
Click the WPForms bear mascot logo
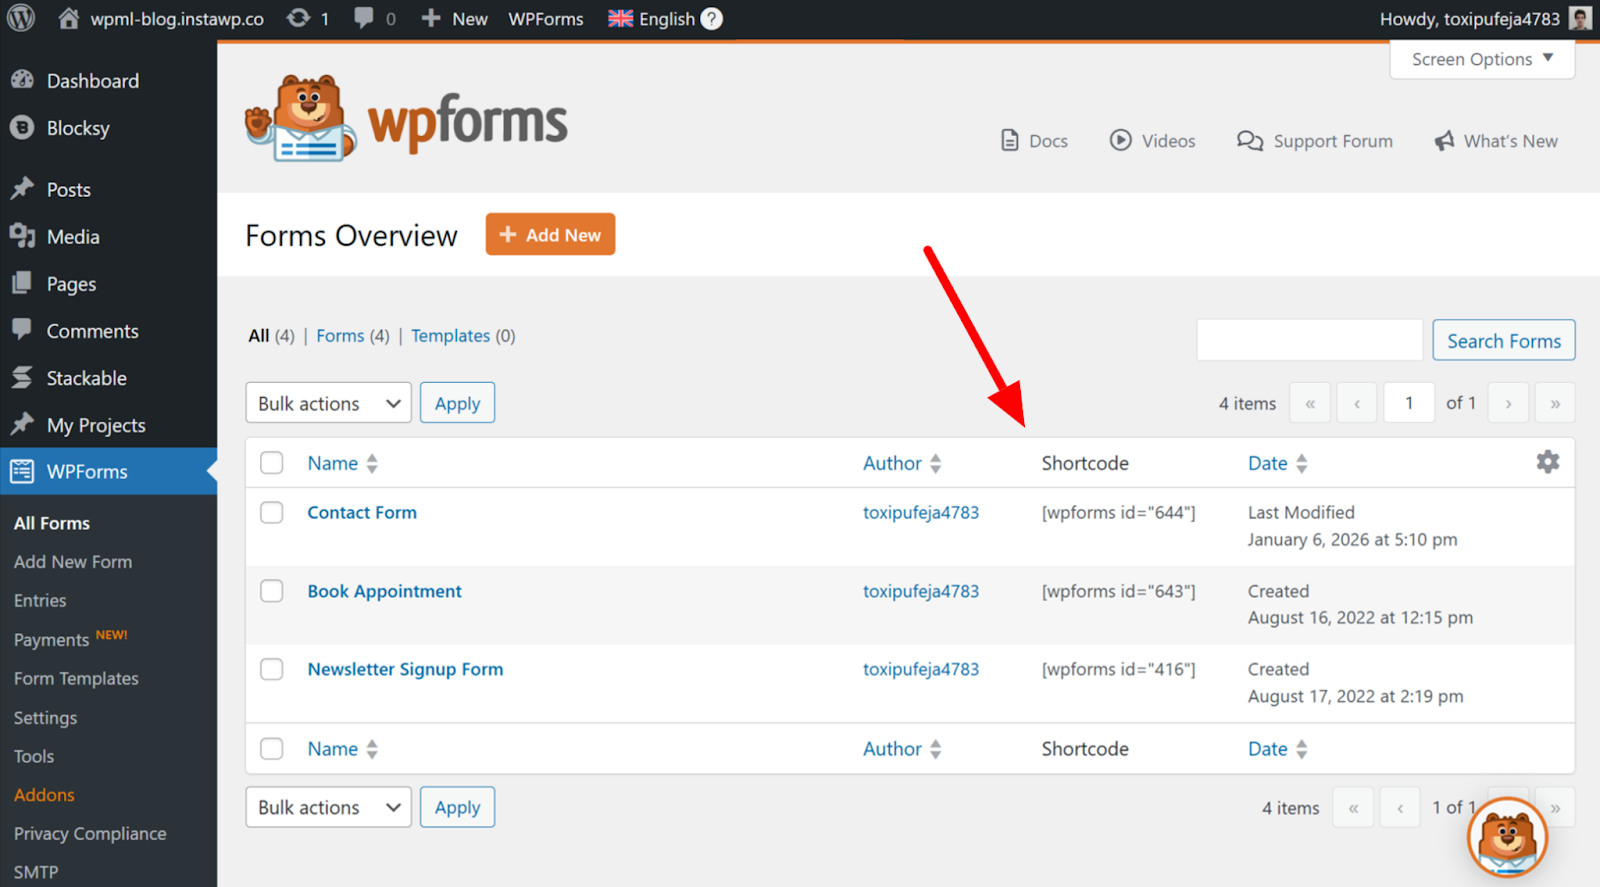click(x=301, y=118)
